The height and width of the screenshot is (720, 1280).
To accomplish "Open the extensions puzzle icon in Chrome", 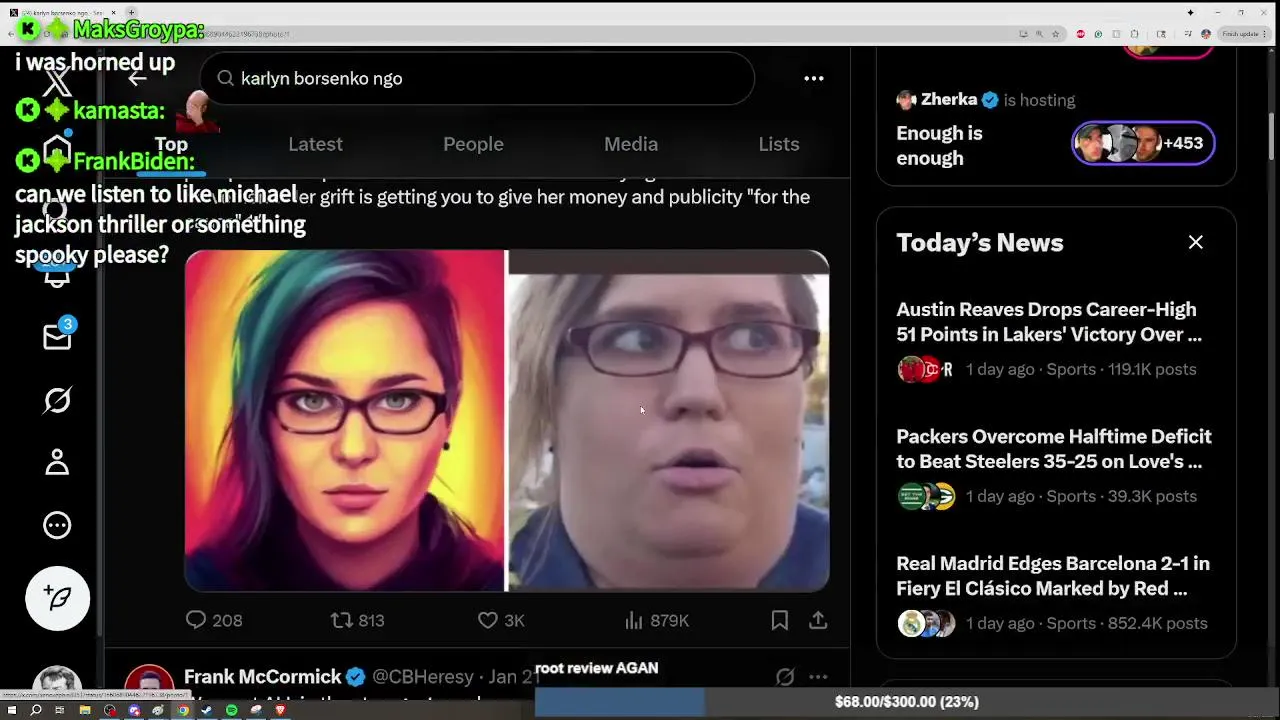I will point(1134,34).
